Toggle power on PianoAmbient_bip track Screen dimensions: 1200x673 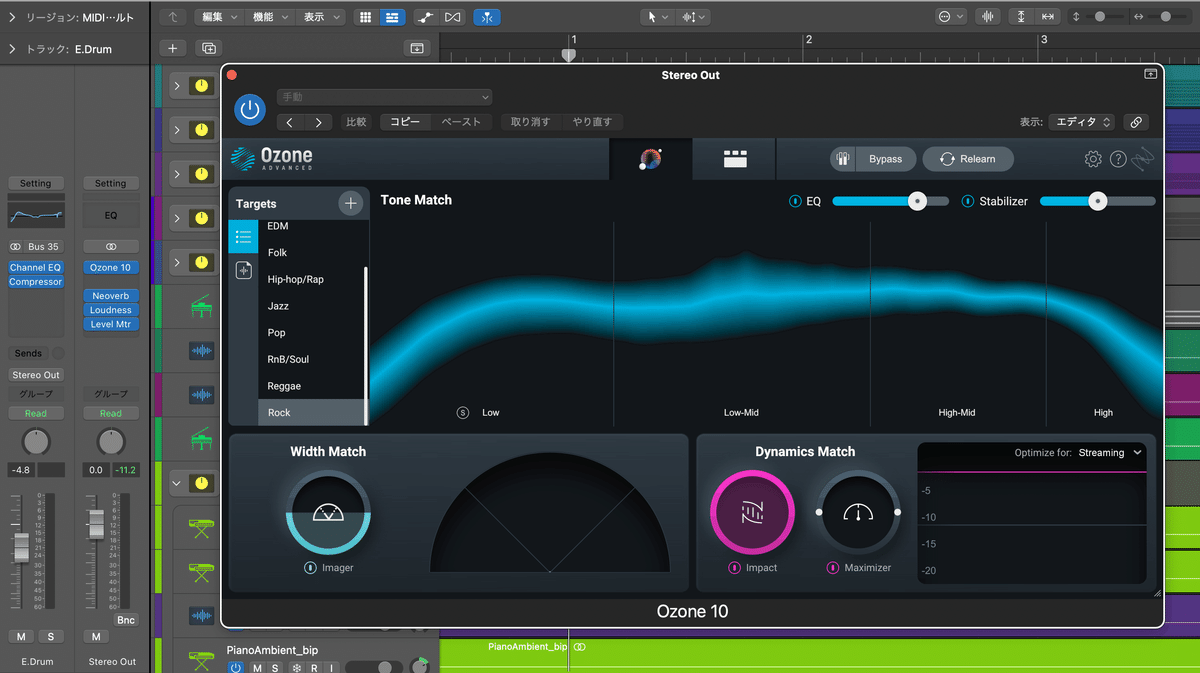coord(236,667)
